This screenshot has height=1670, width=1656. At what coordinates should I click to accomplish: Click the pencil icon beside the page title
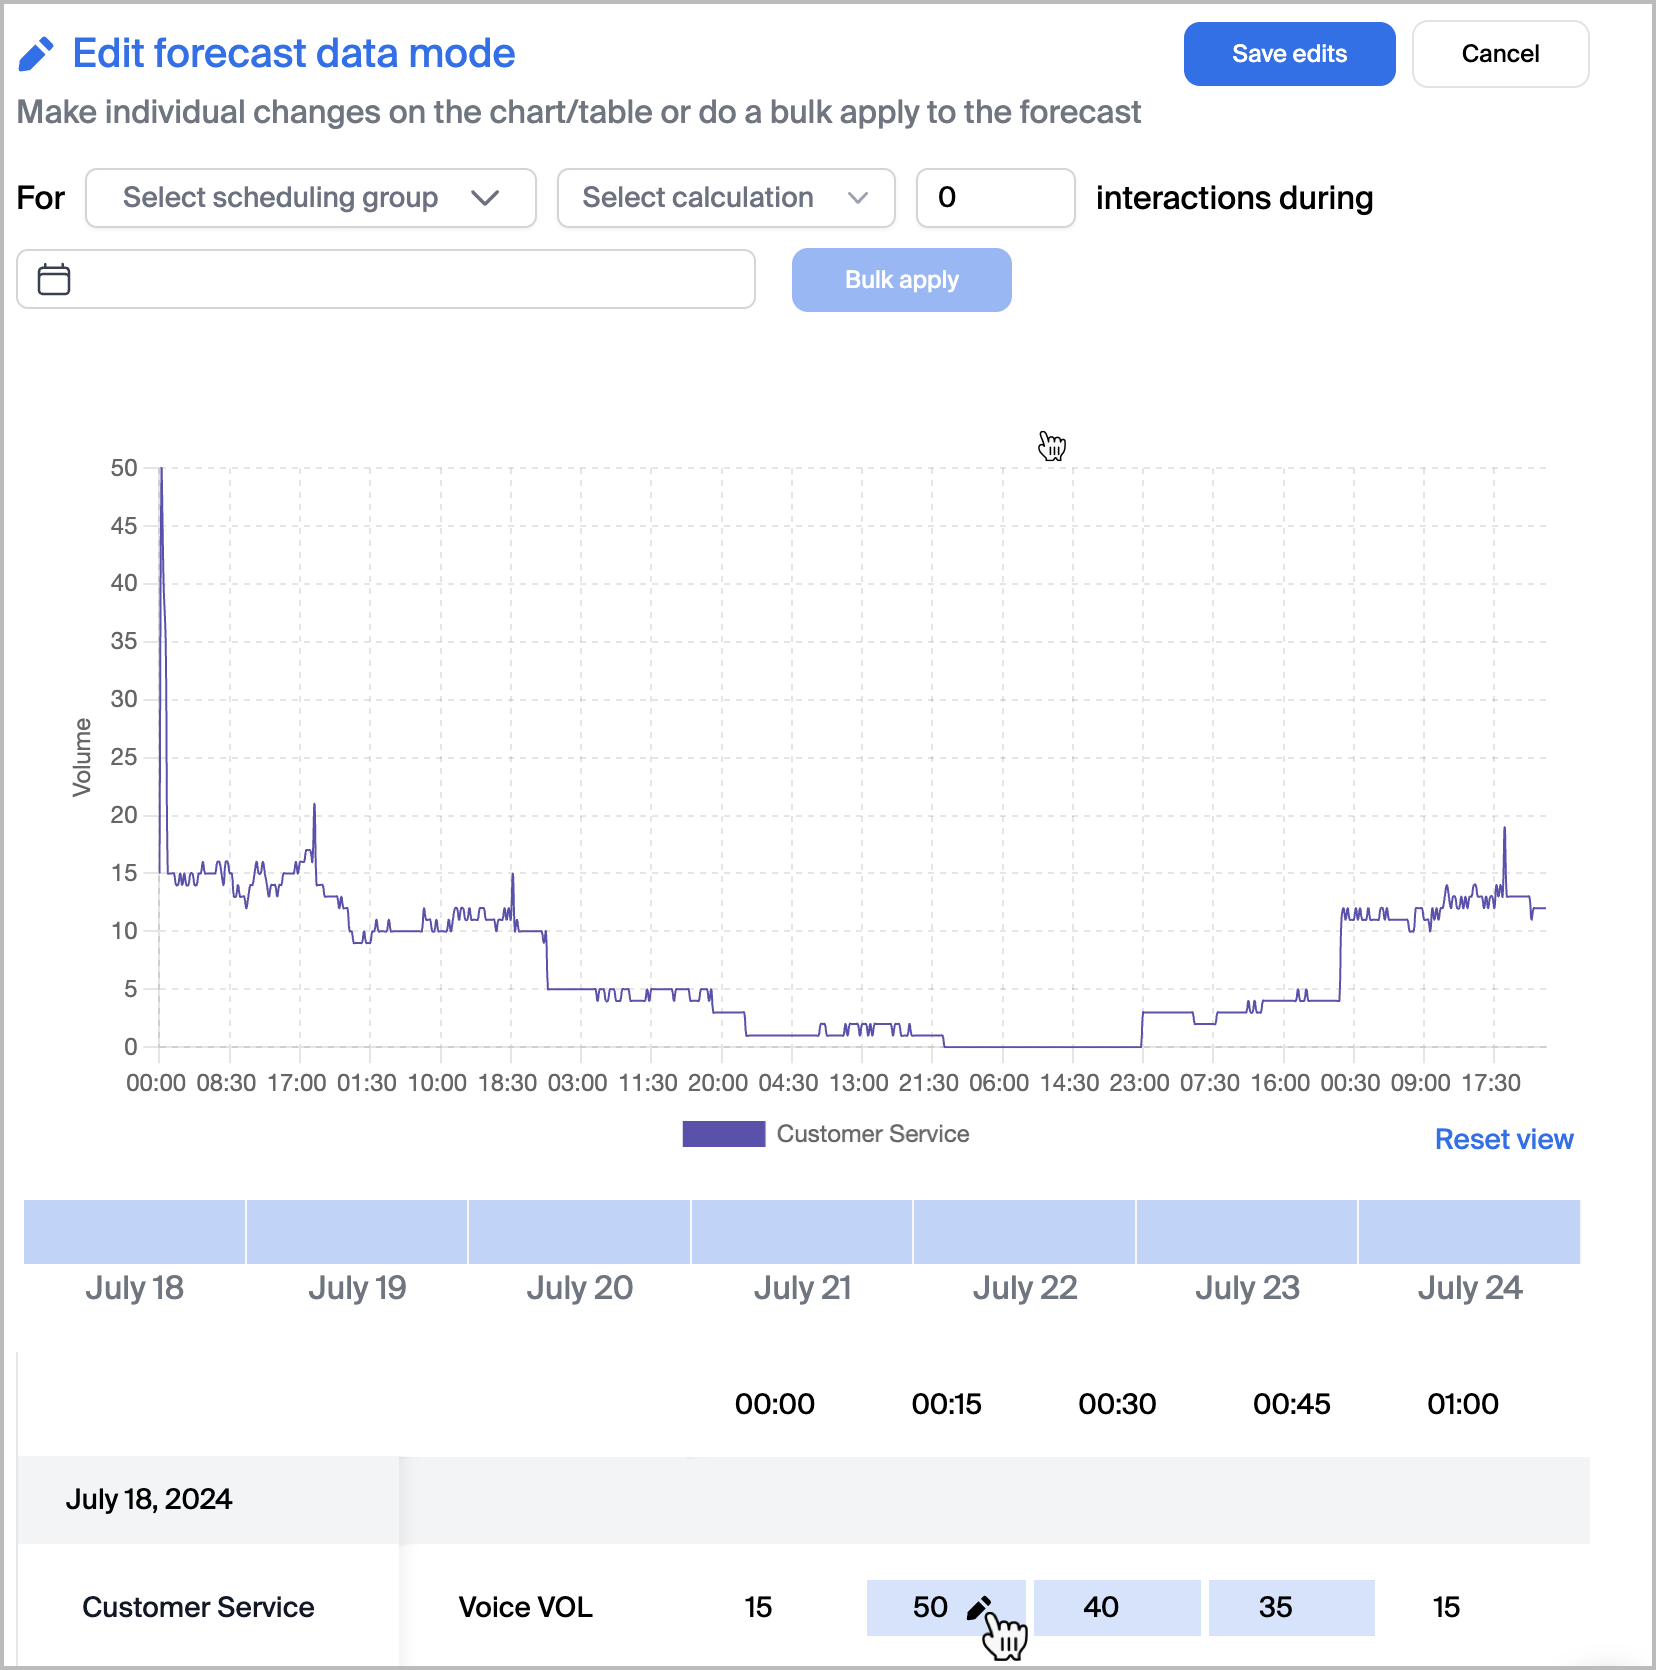[x=36, y=54]
